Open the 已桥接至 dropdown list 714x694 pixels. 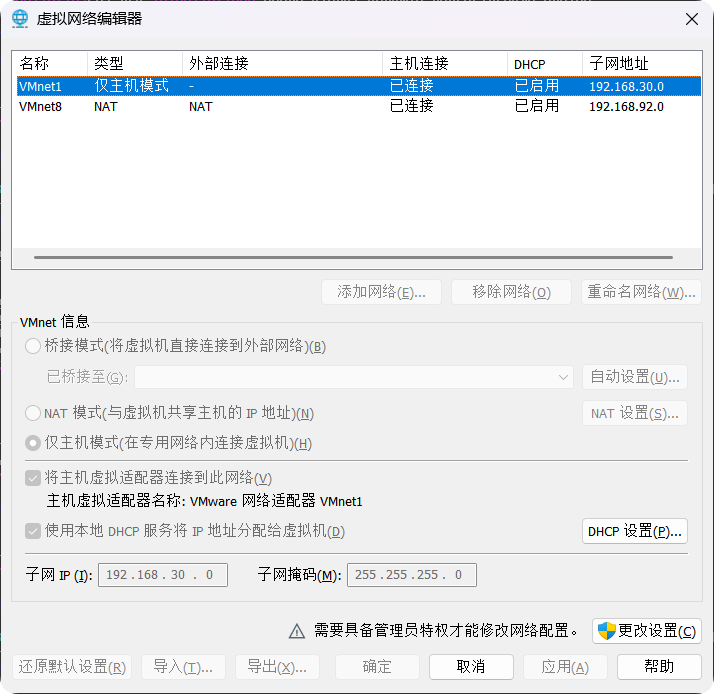(354, 377)
